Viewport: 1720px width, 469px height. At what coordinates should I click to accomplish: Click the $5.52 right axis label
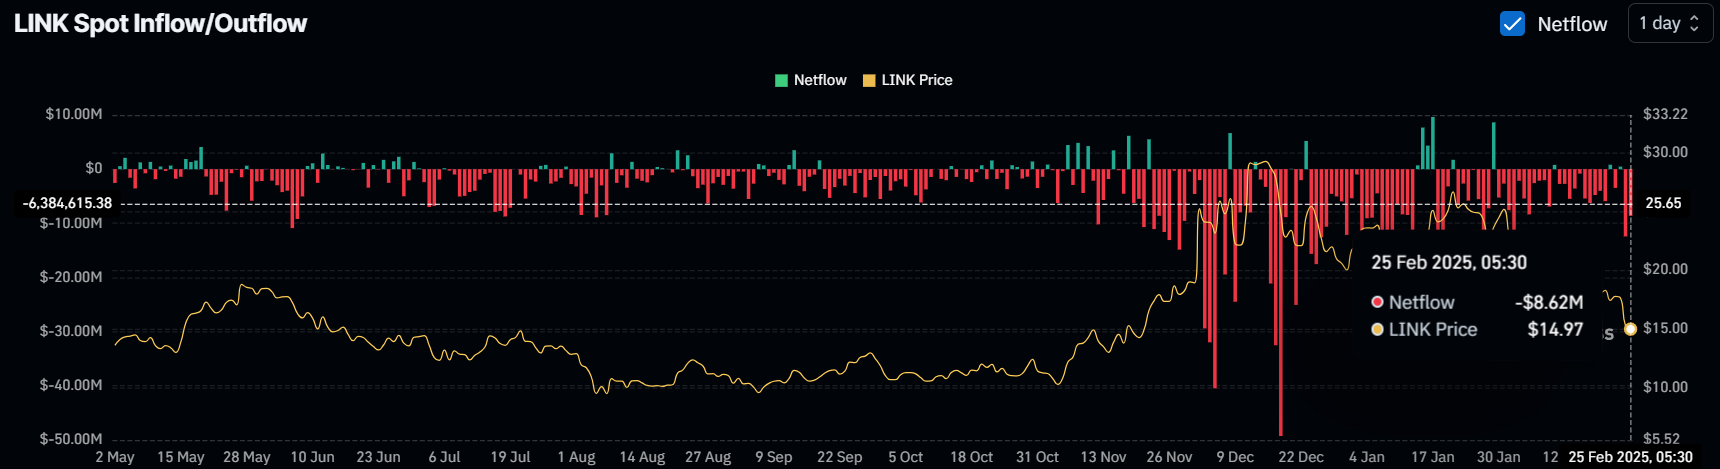(x=1662, y=439)
